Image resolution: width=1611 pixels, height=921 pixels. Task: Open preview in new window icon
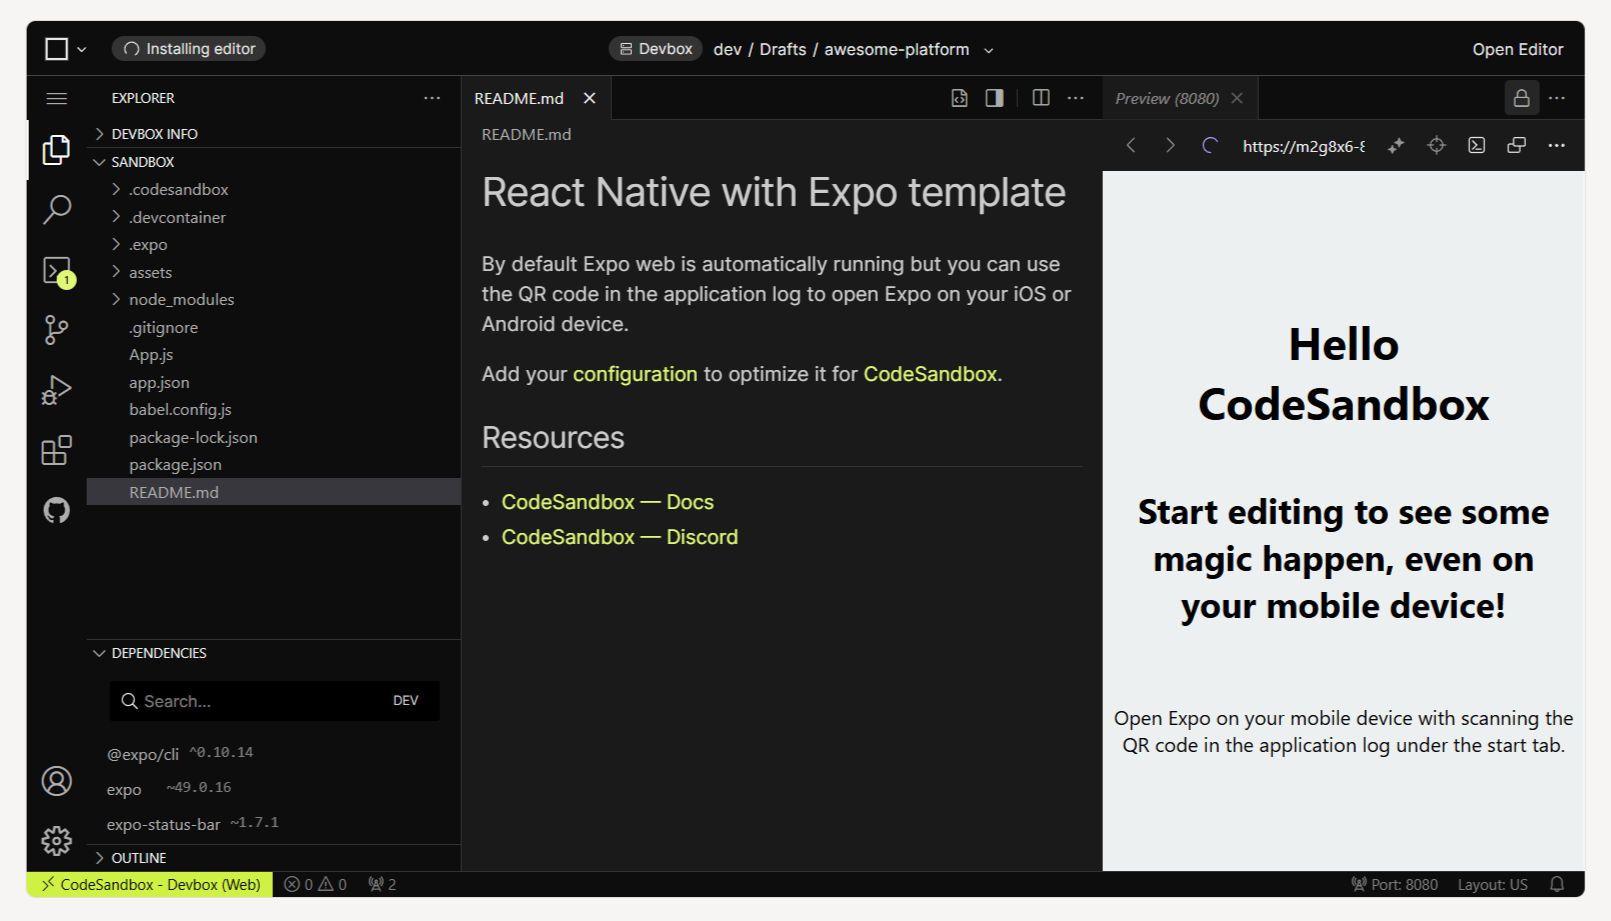(1517, 146)
